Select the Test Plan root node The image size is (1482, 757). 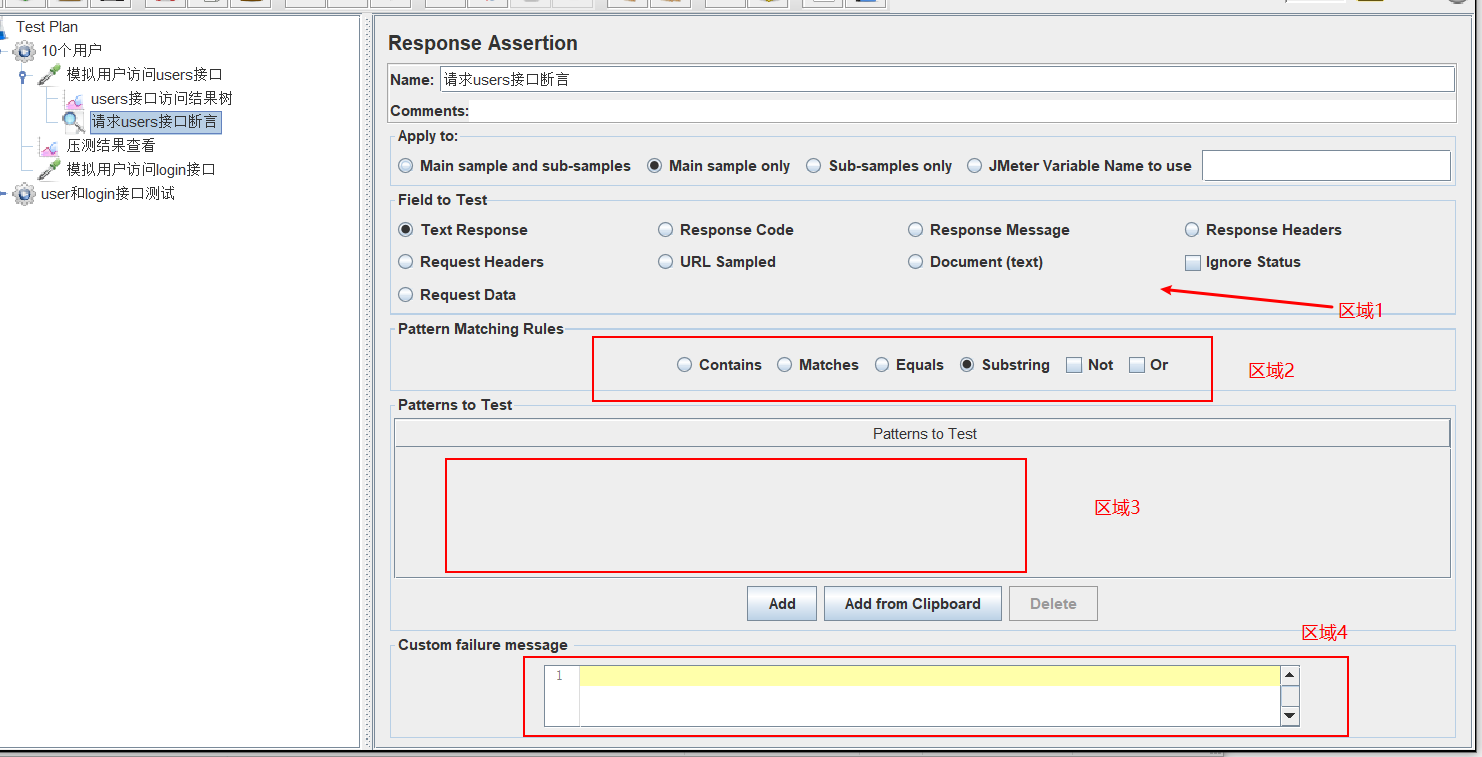(x=47, y=27)
